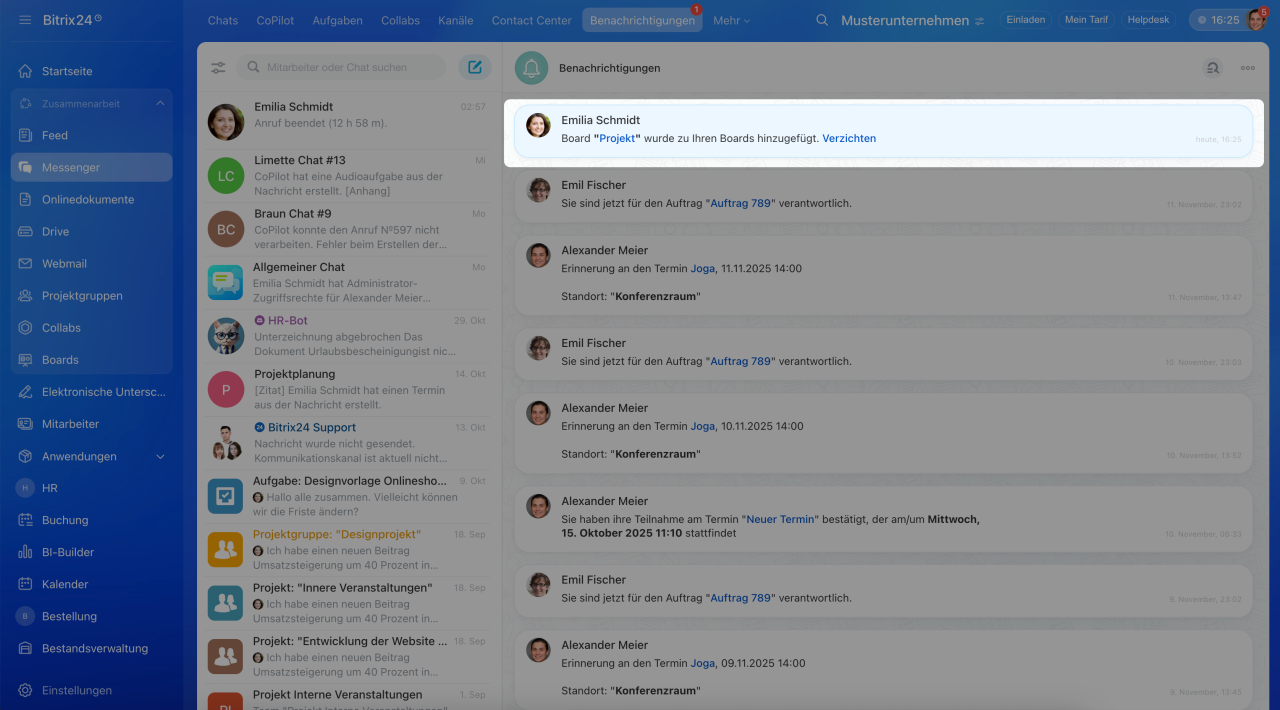
Task: Click user profile avatar in top right
Action: [x=1256, y=20]
